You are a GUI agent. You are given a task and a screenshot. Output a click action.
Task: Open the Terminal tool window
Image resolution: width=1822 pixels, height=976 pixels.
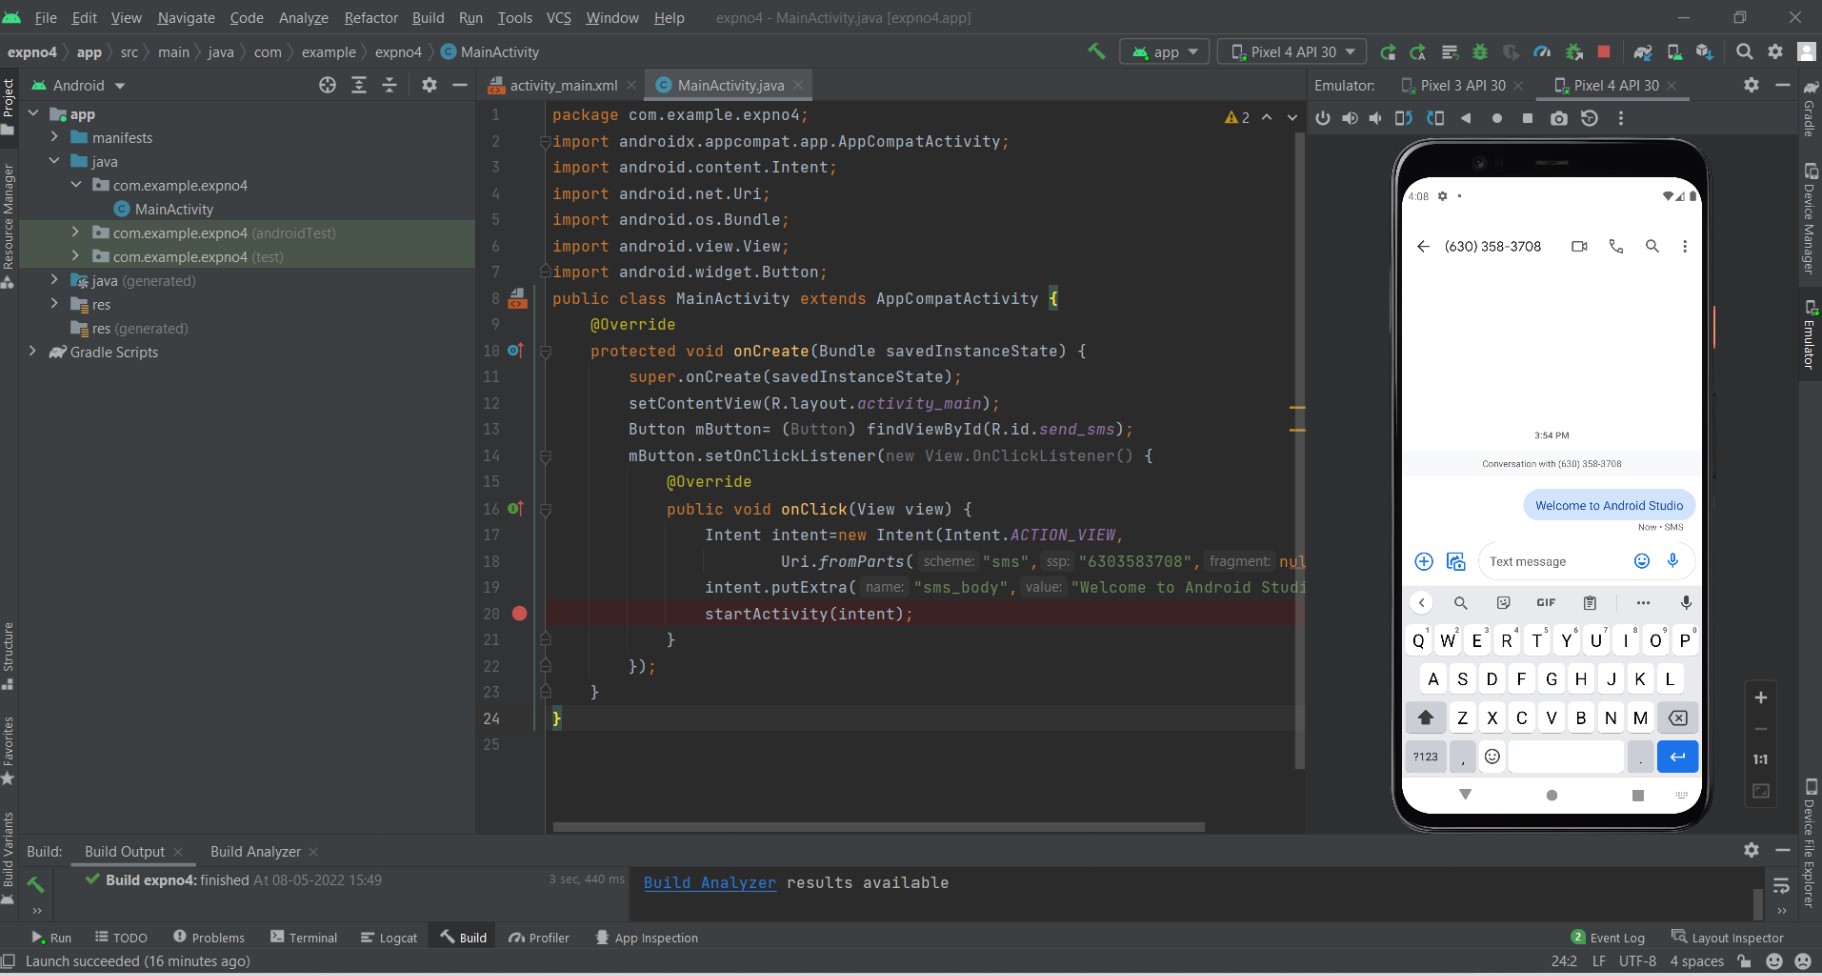tap(304, 937)
